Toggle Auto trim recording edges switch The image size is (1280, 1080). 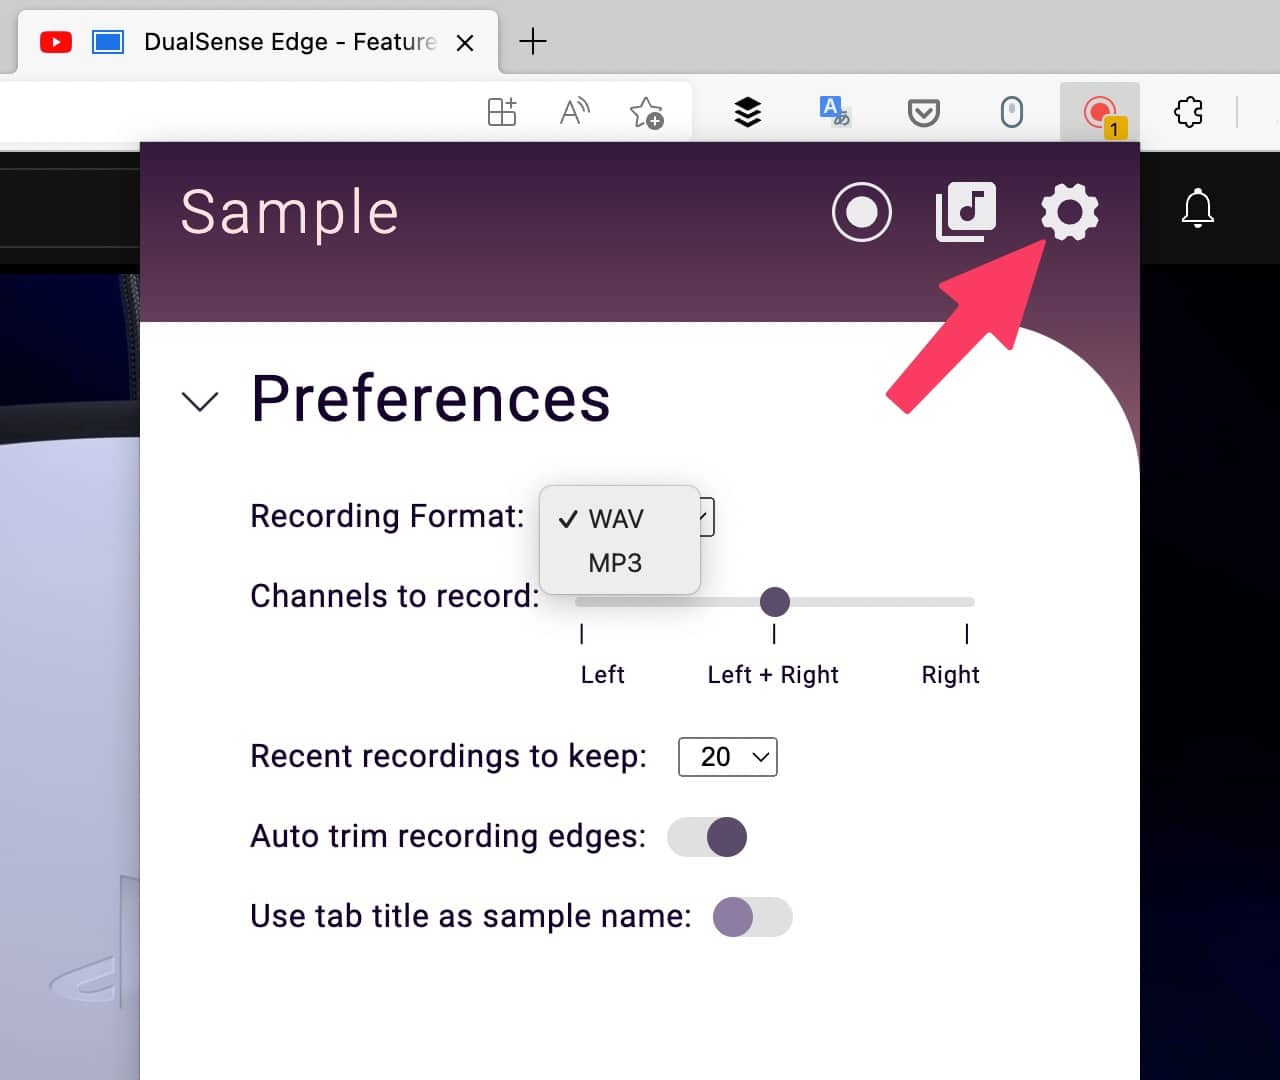707,837
